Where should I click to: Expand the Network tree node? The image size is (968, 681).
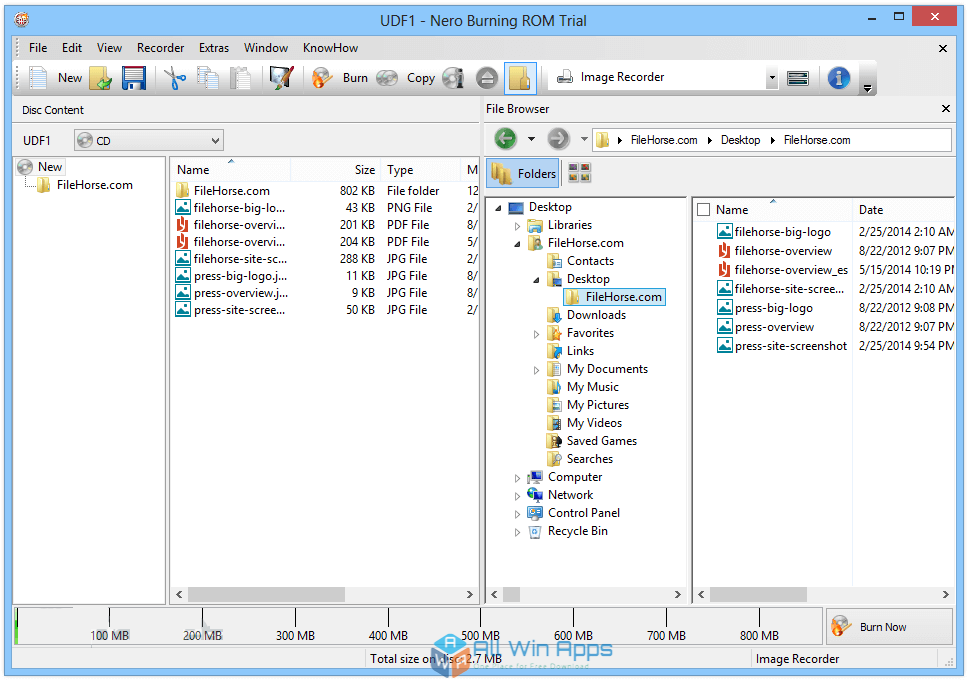(517, 496)
